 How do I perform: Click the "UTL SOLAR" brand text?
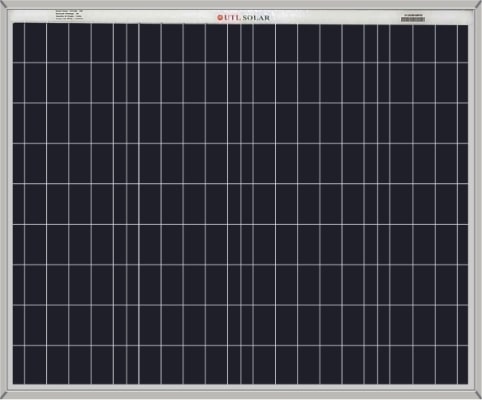coord(247,18)
